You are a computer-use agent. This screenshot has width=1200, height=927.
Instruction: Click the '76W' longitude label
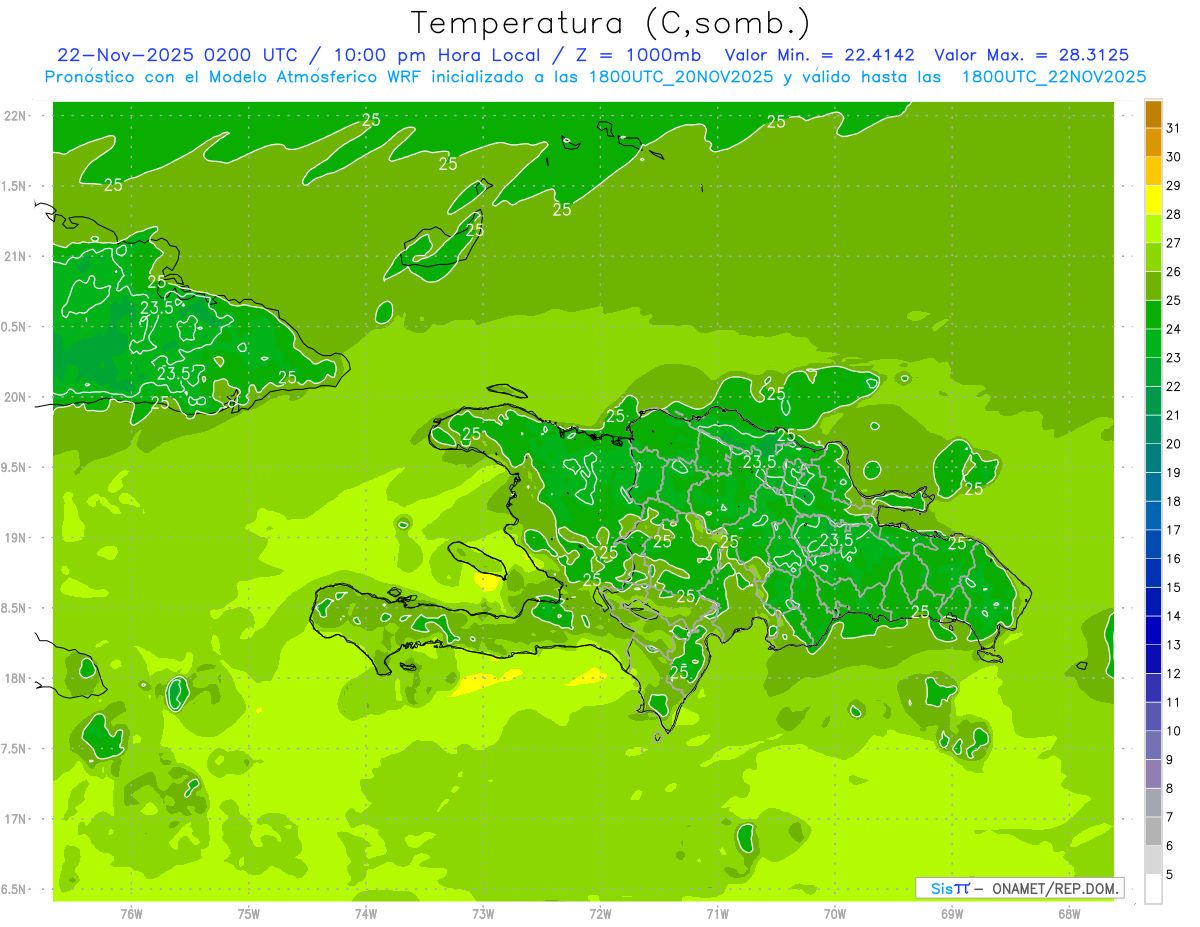click(131, 913)
